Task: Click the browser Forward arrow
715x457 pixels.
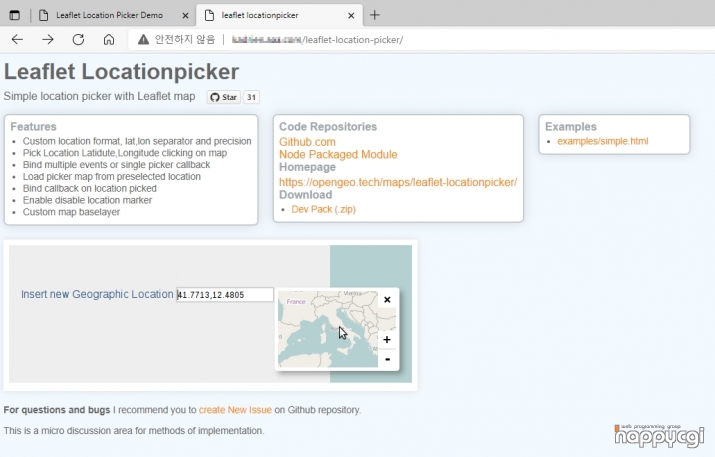Action: (48, 40)
